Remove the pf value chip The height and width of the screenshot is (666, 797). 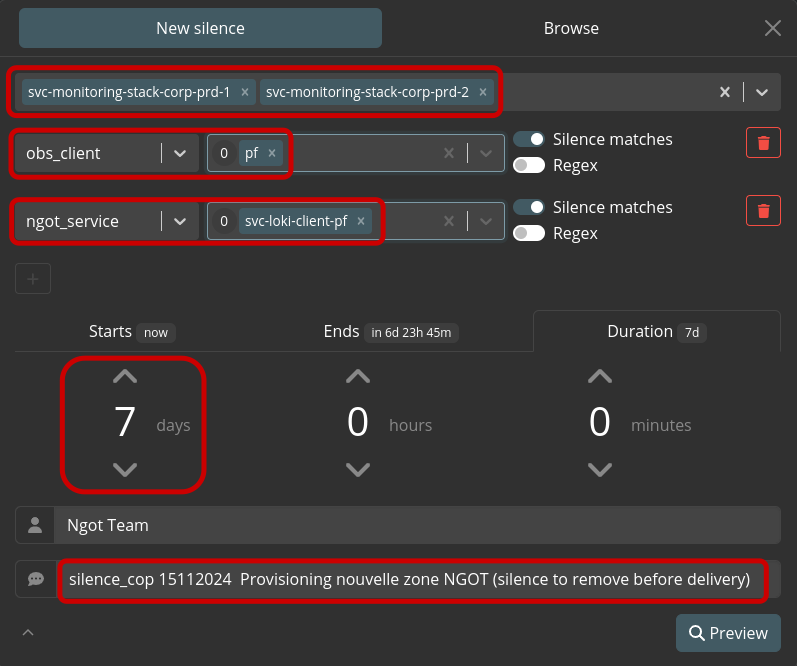(272, 153)
